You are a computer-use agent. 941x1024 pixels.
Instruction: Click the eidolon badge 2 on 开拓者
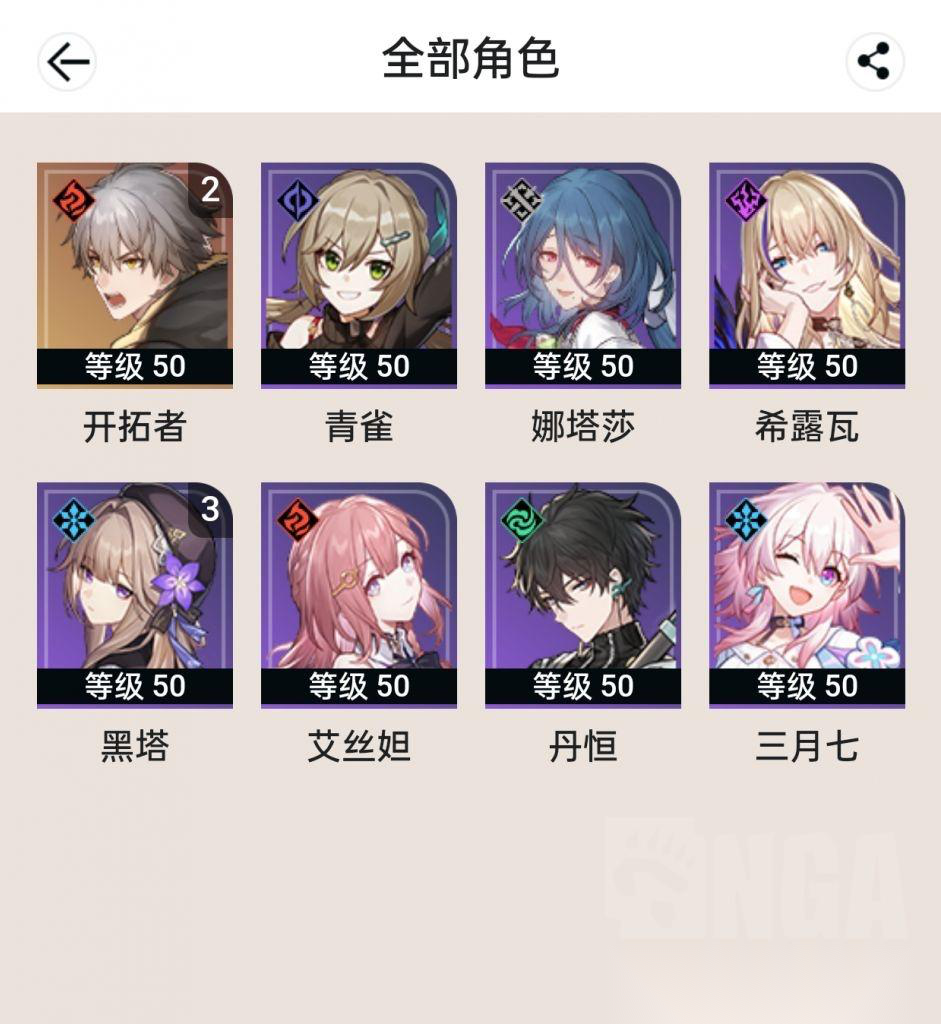pos(210,189)
